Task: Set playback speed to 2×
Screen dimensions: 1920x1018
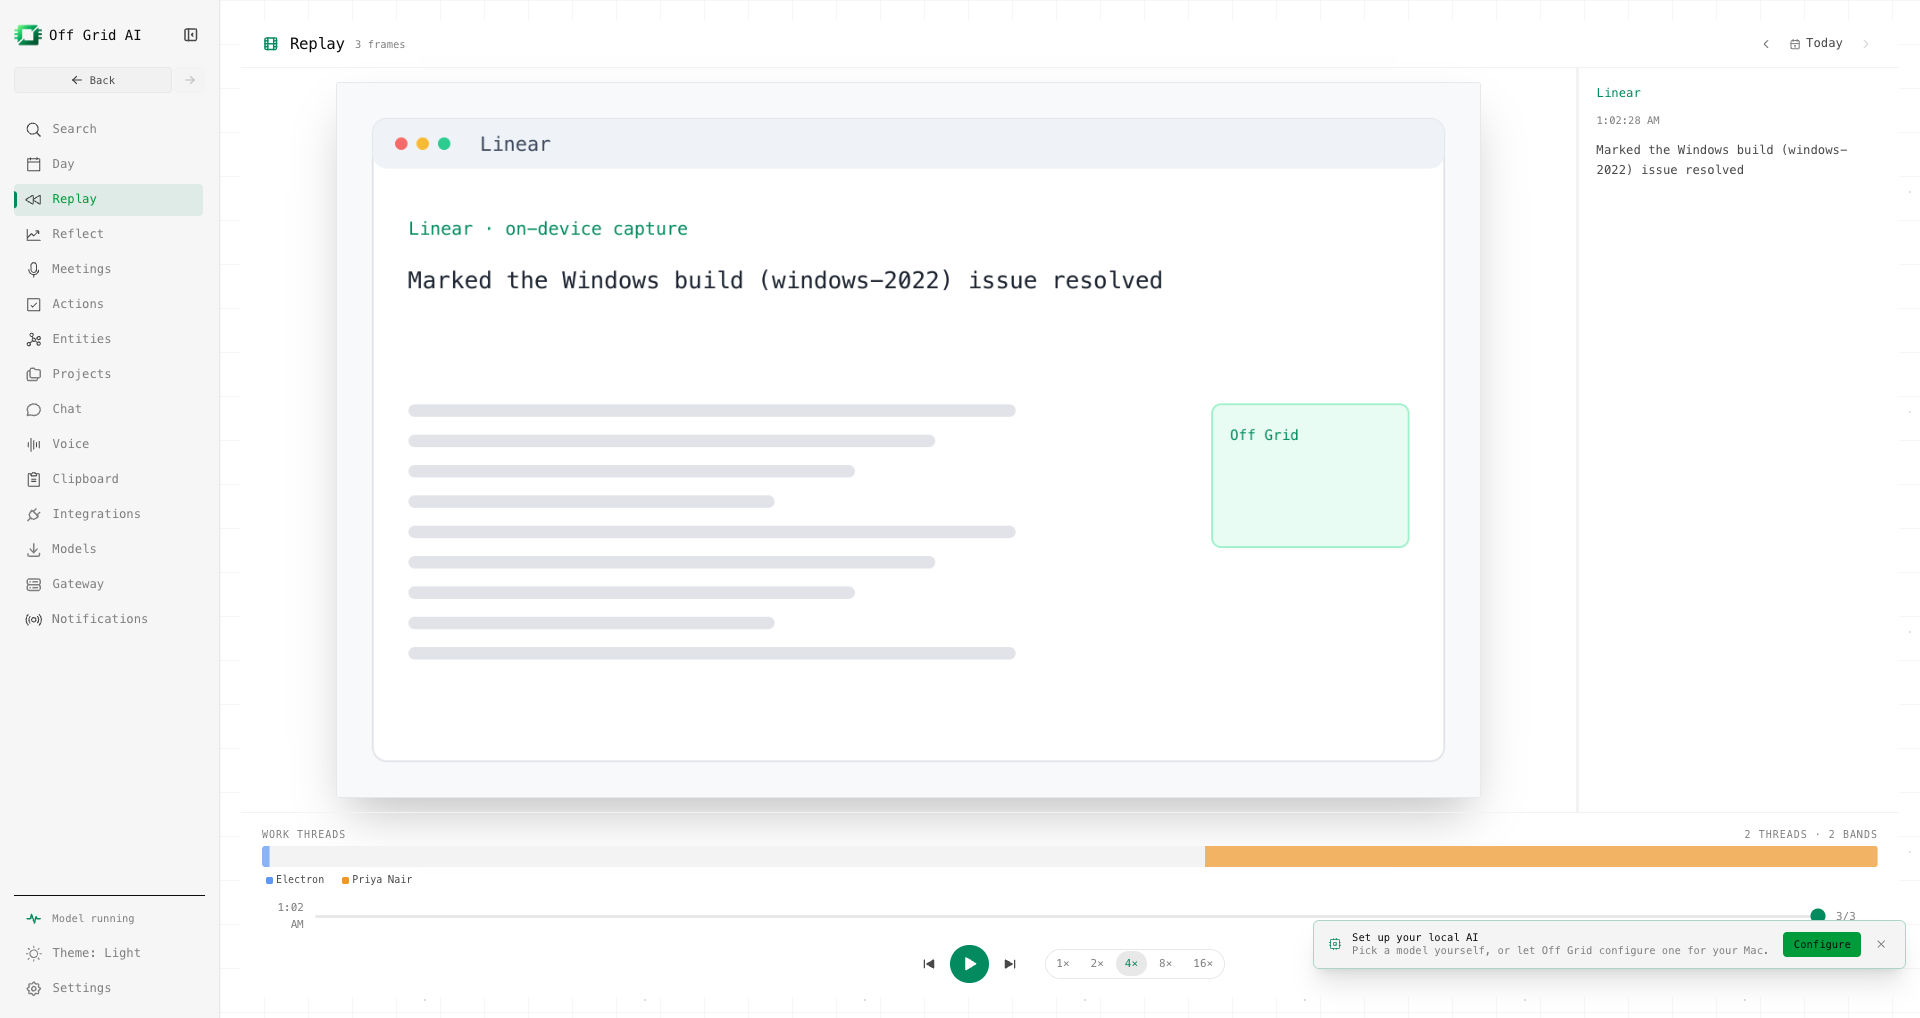Action: (1097, 964)
